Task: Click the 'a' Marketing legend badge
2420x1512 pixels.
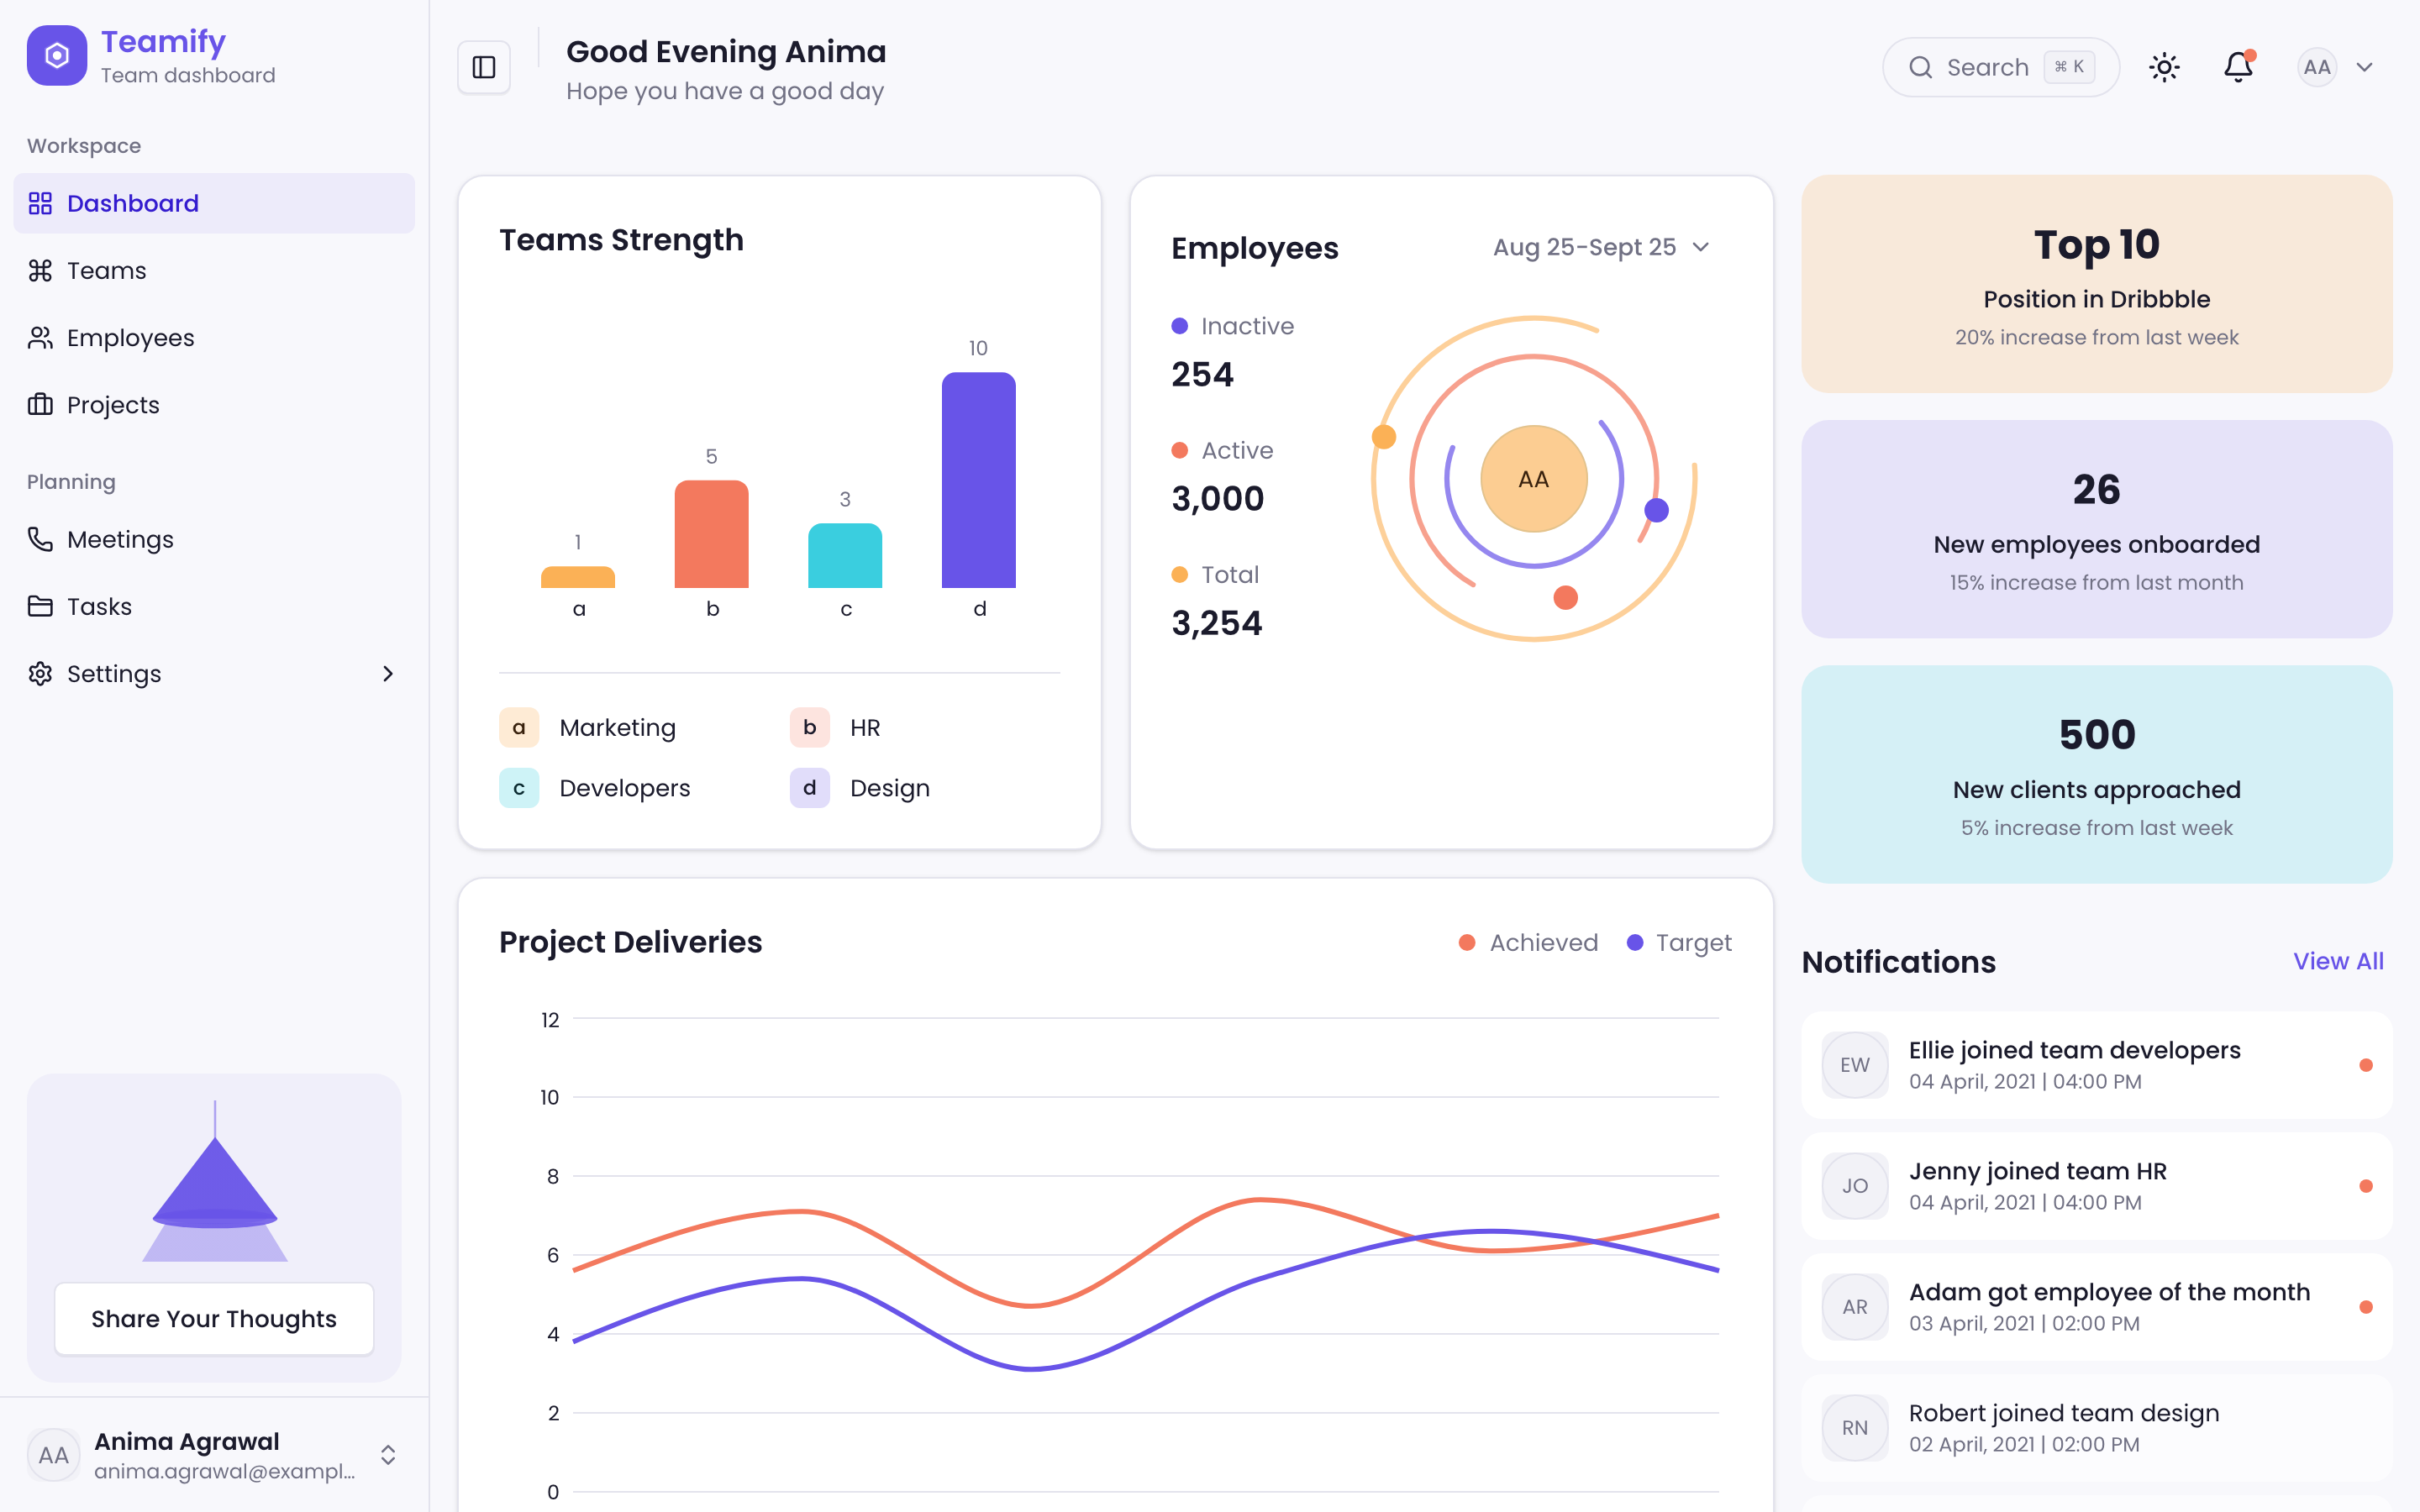Action: pyautogui.click(x=519, y=727)
